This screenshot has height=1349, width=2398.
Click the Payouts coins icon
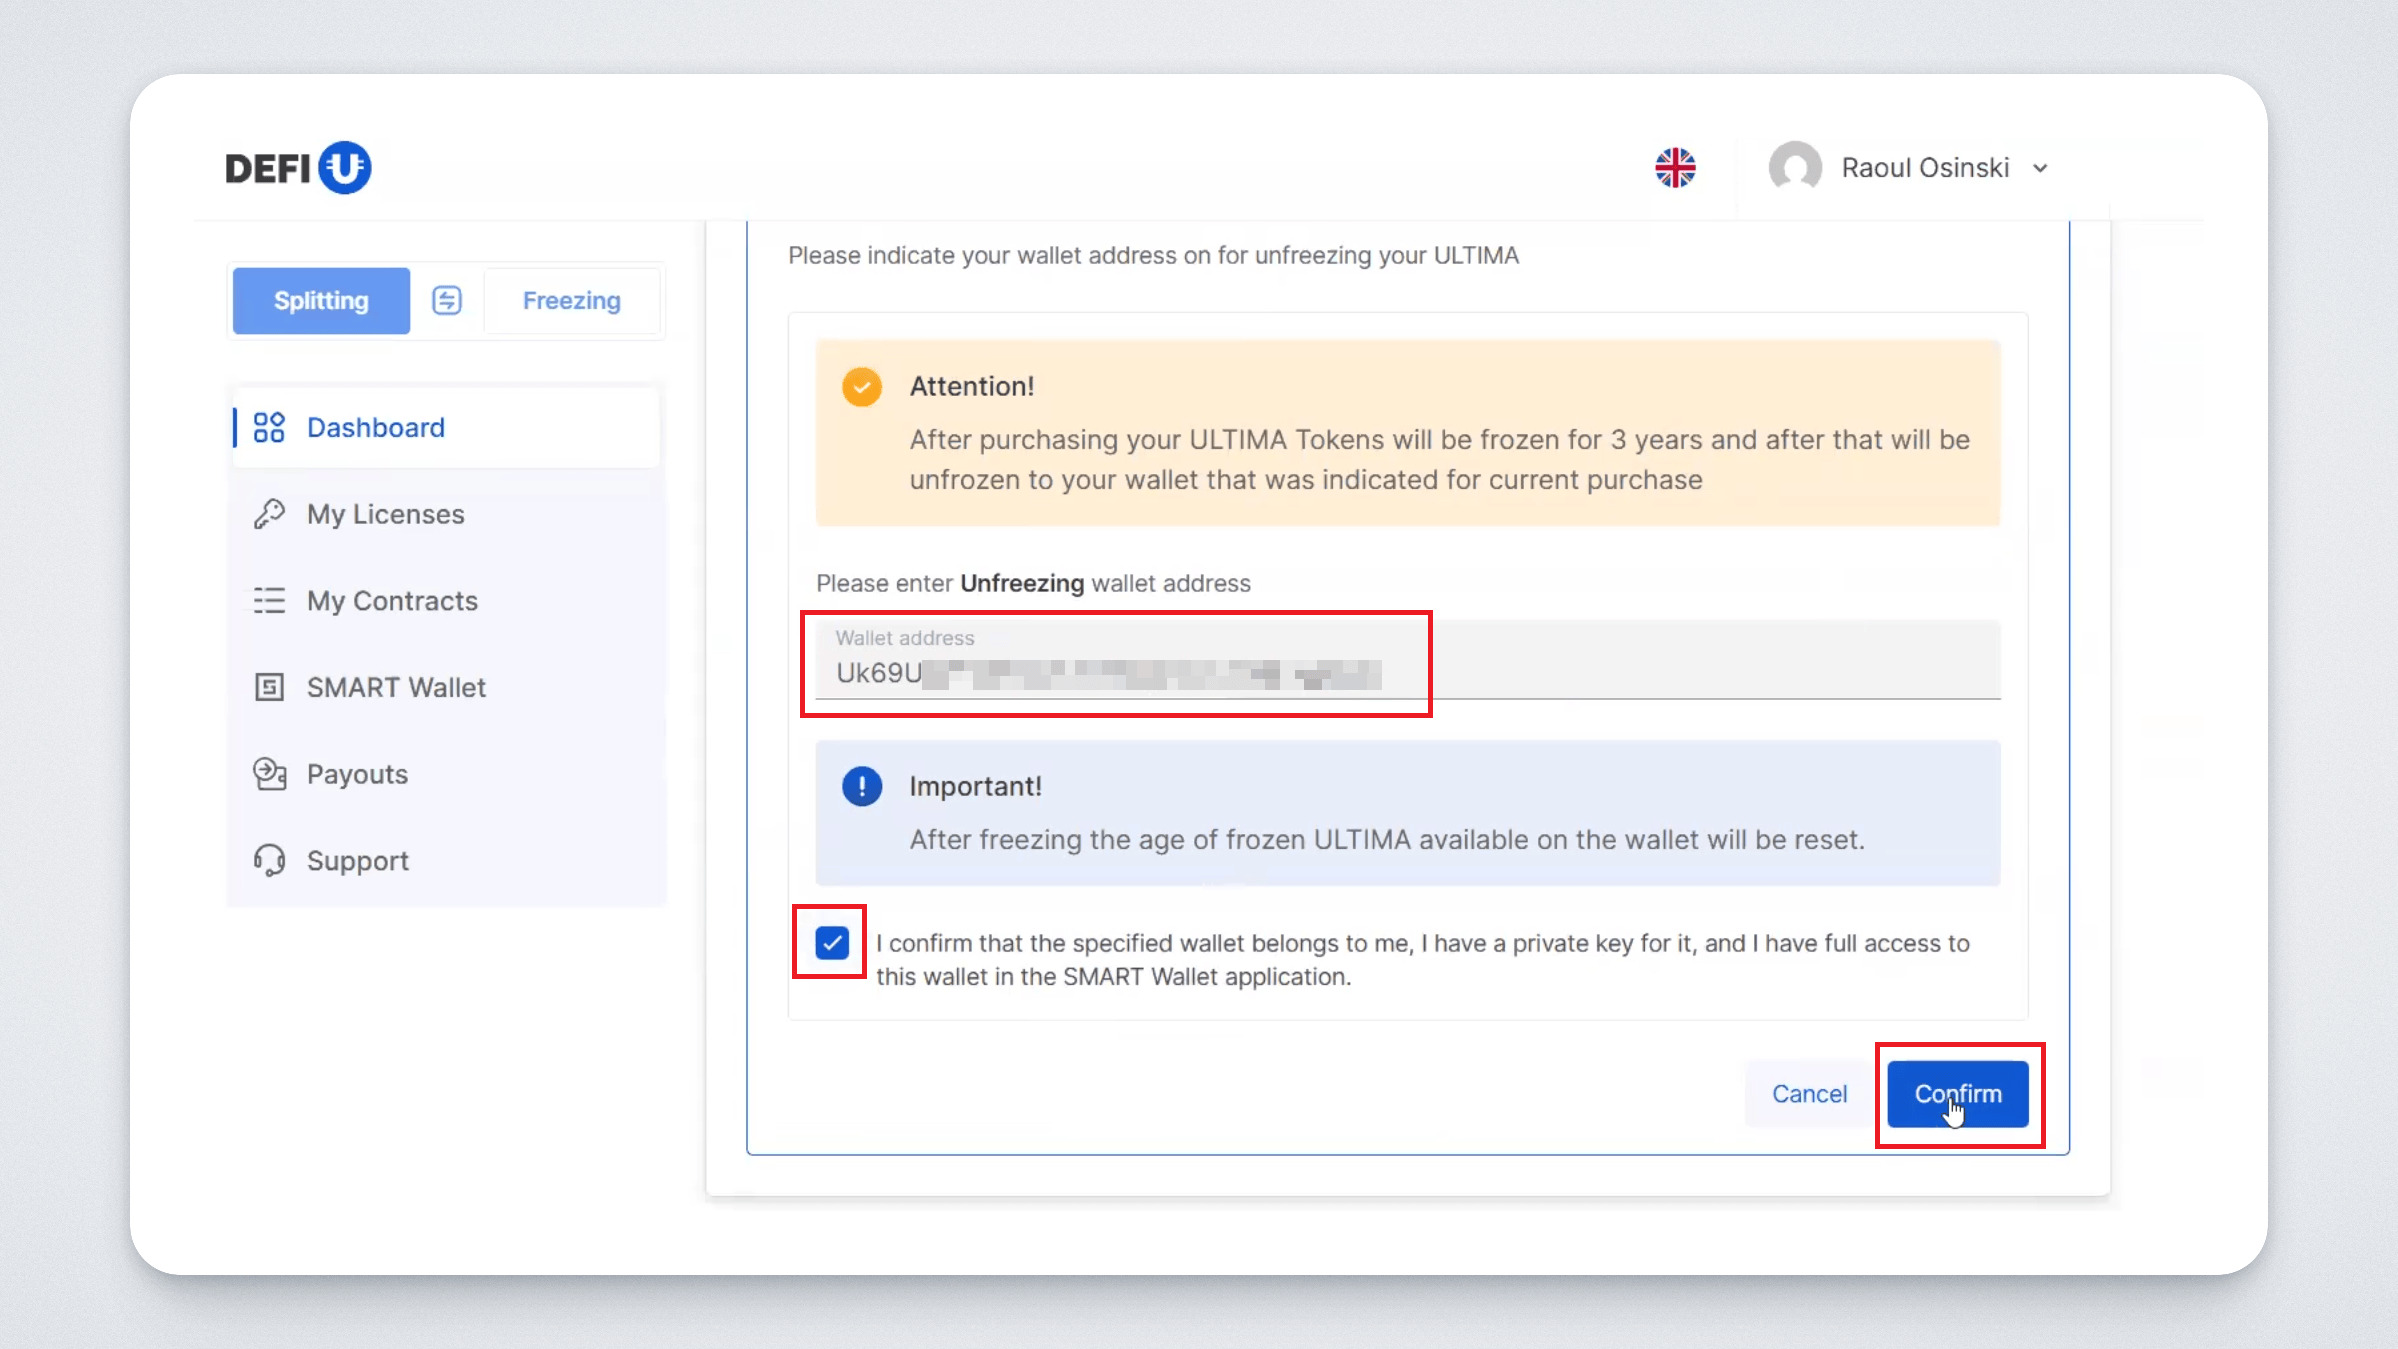point(269,774)
